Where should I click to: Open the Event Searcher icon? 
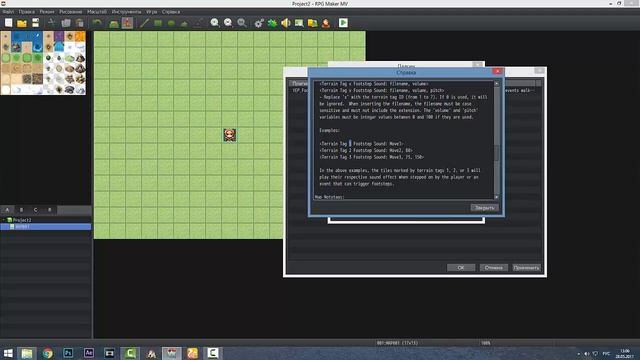(x=299, y=23)
